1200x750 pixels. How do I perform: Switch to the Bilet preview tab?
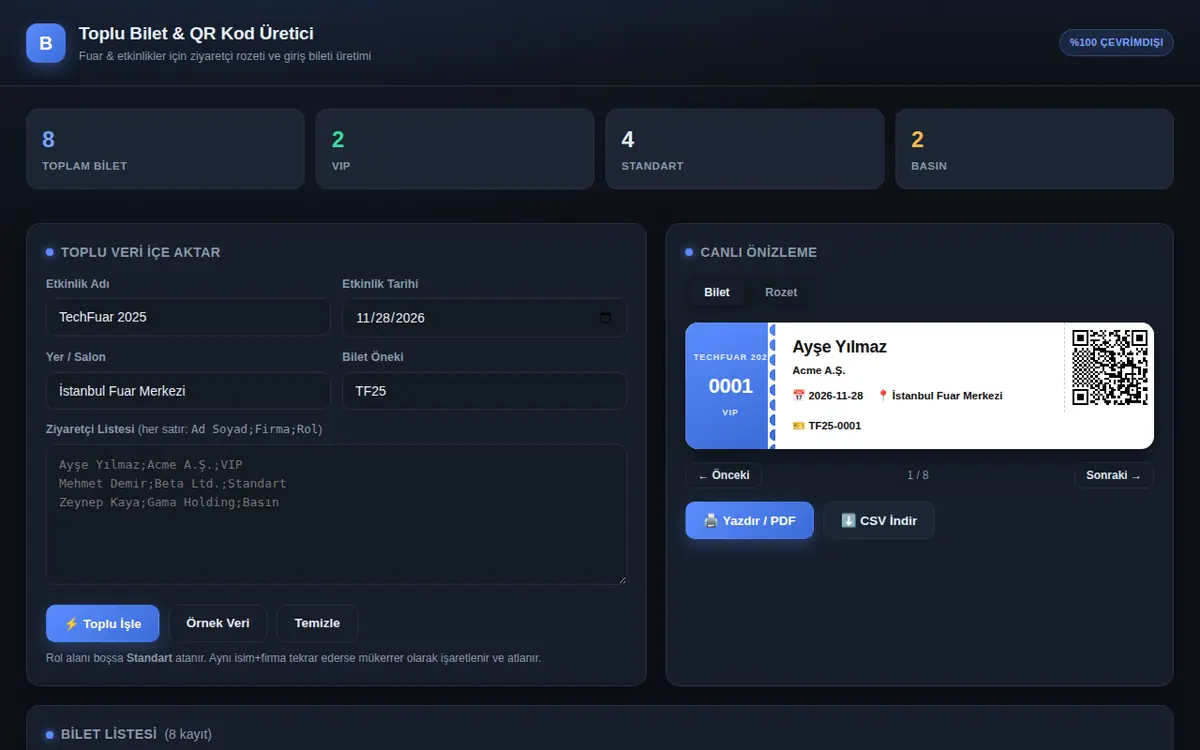click(717, 292)
